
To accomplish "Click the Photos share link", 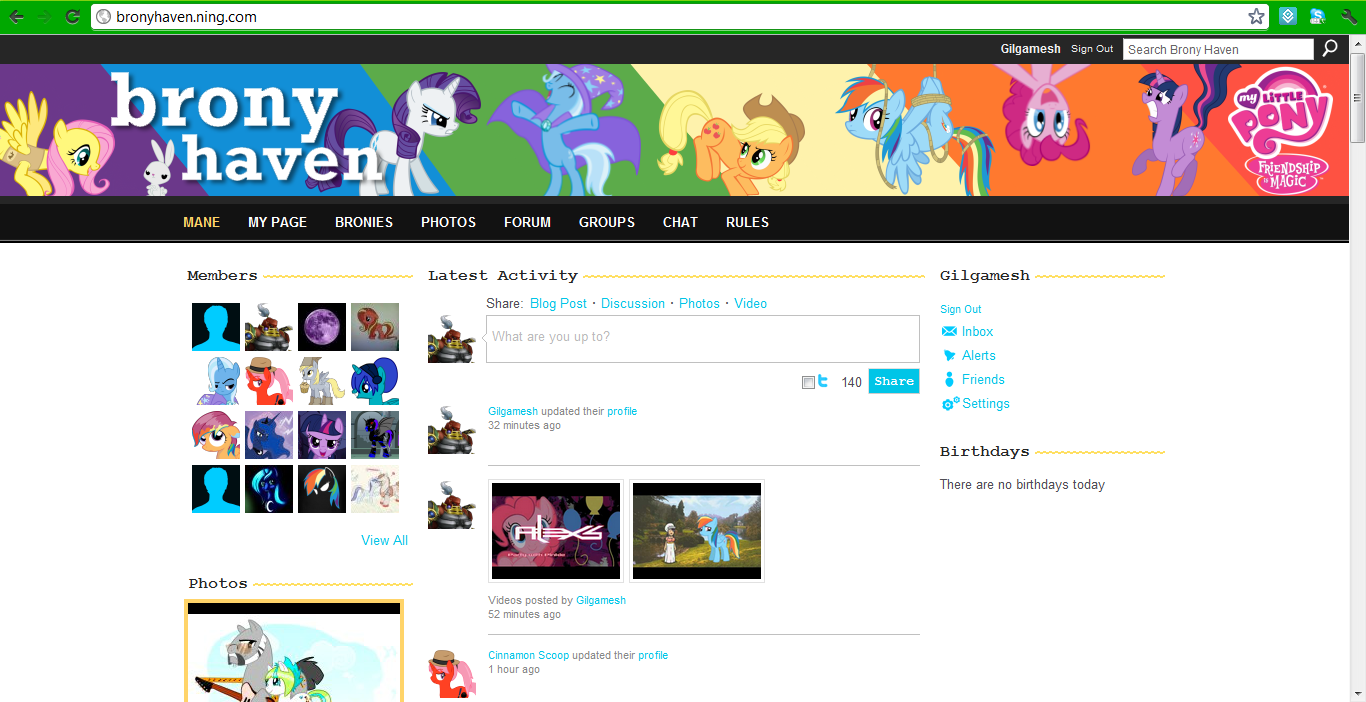I will pos(699,303).
